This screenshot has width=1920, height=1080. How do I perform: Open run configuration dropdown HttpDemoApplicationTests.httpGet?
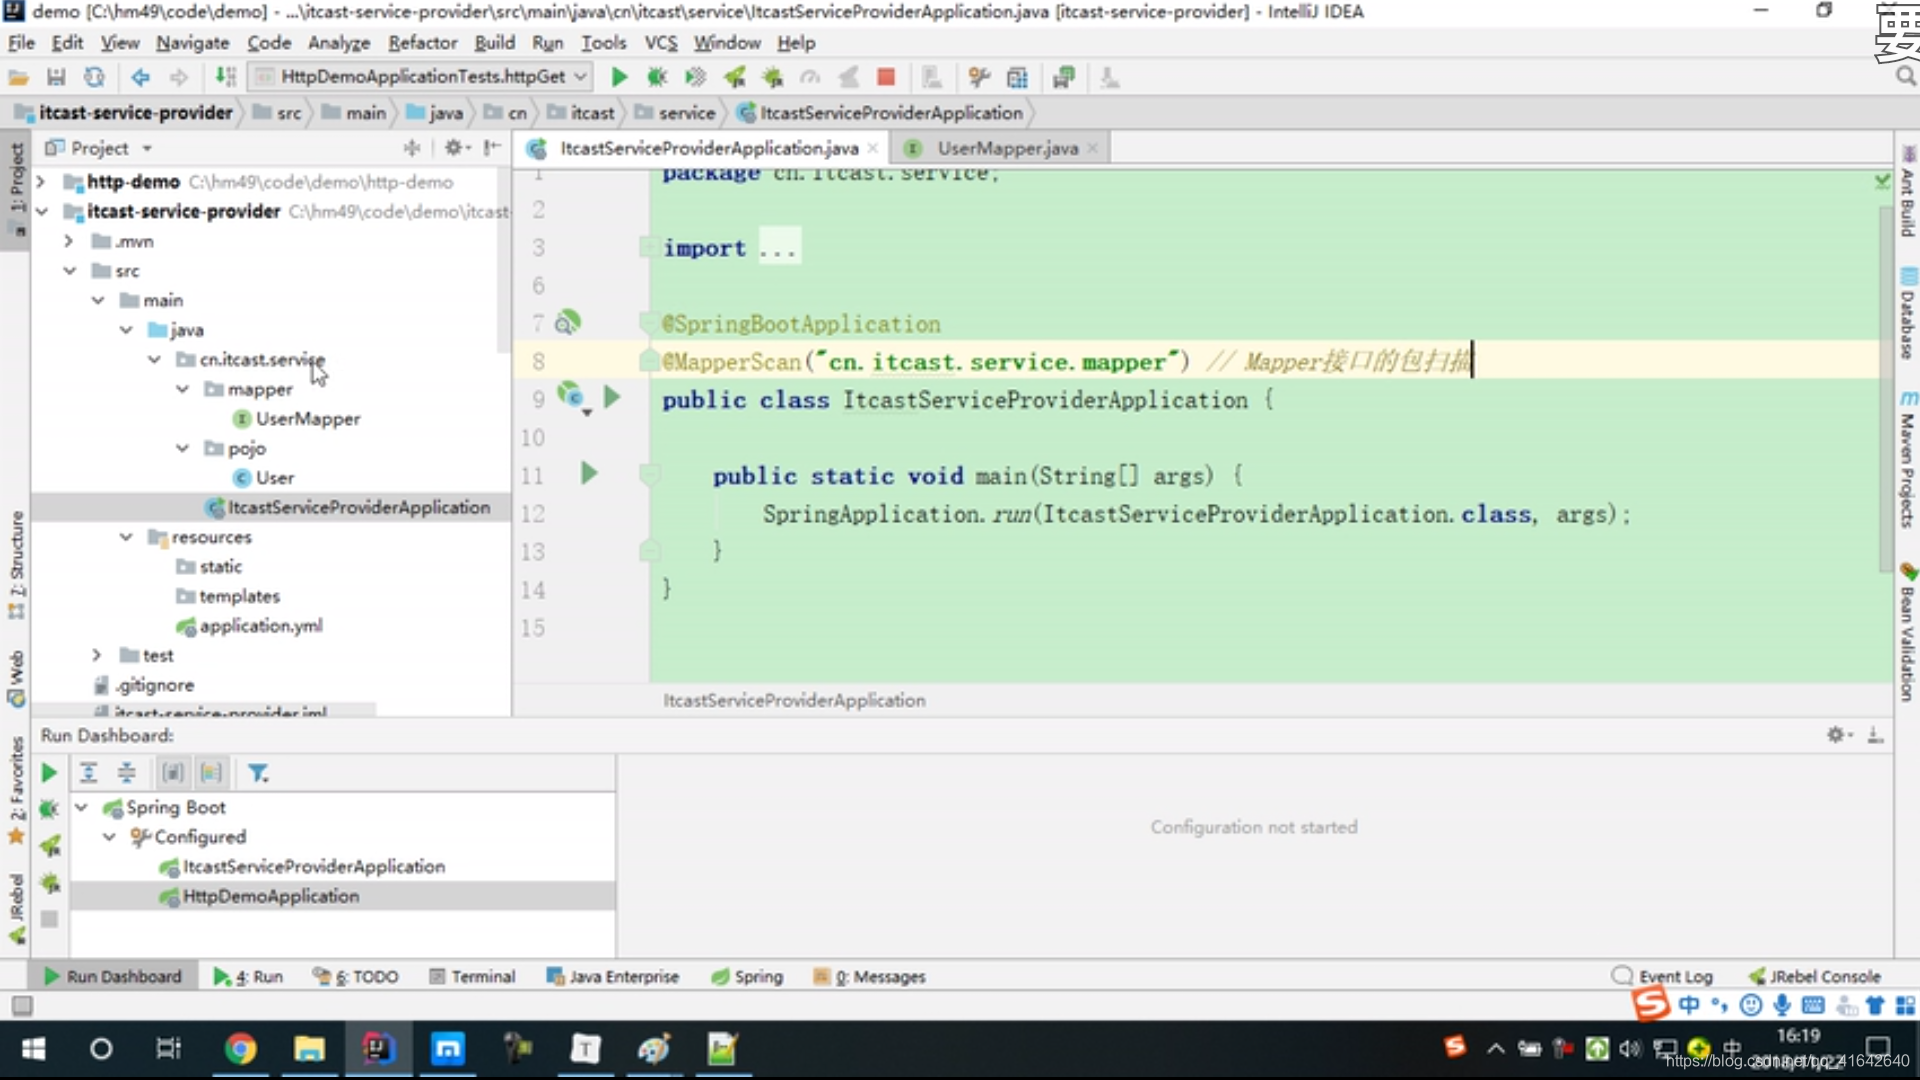pos(421,77)
